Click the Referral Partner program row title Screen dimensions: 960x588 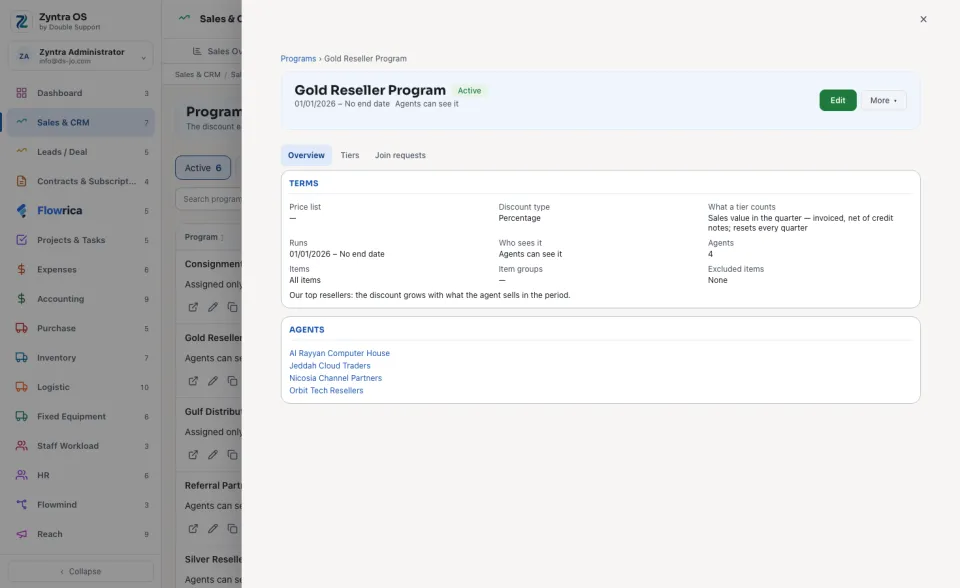(213, 485)
